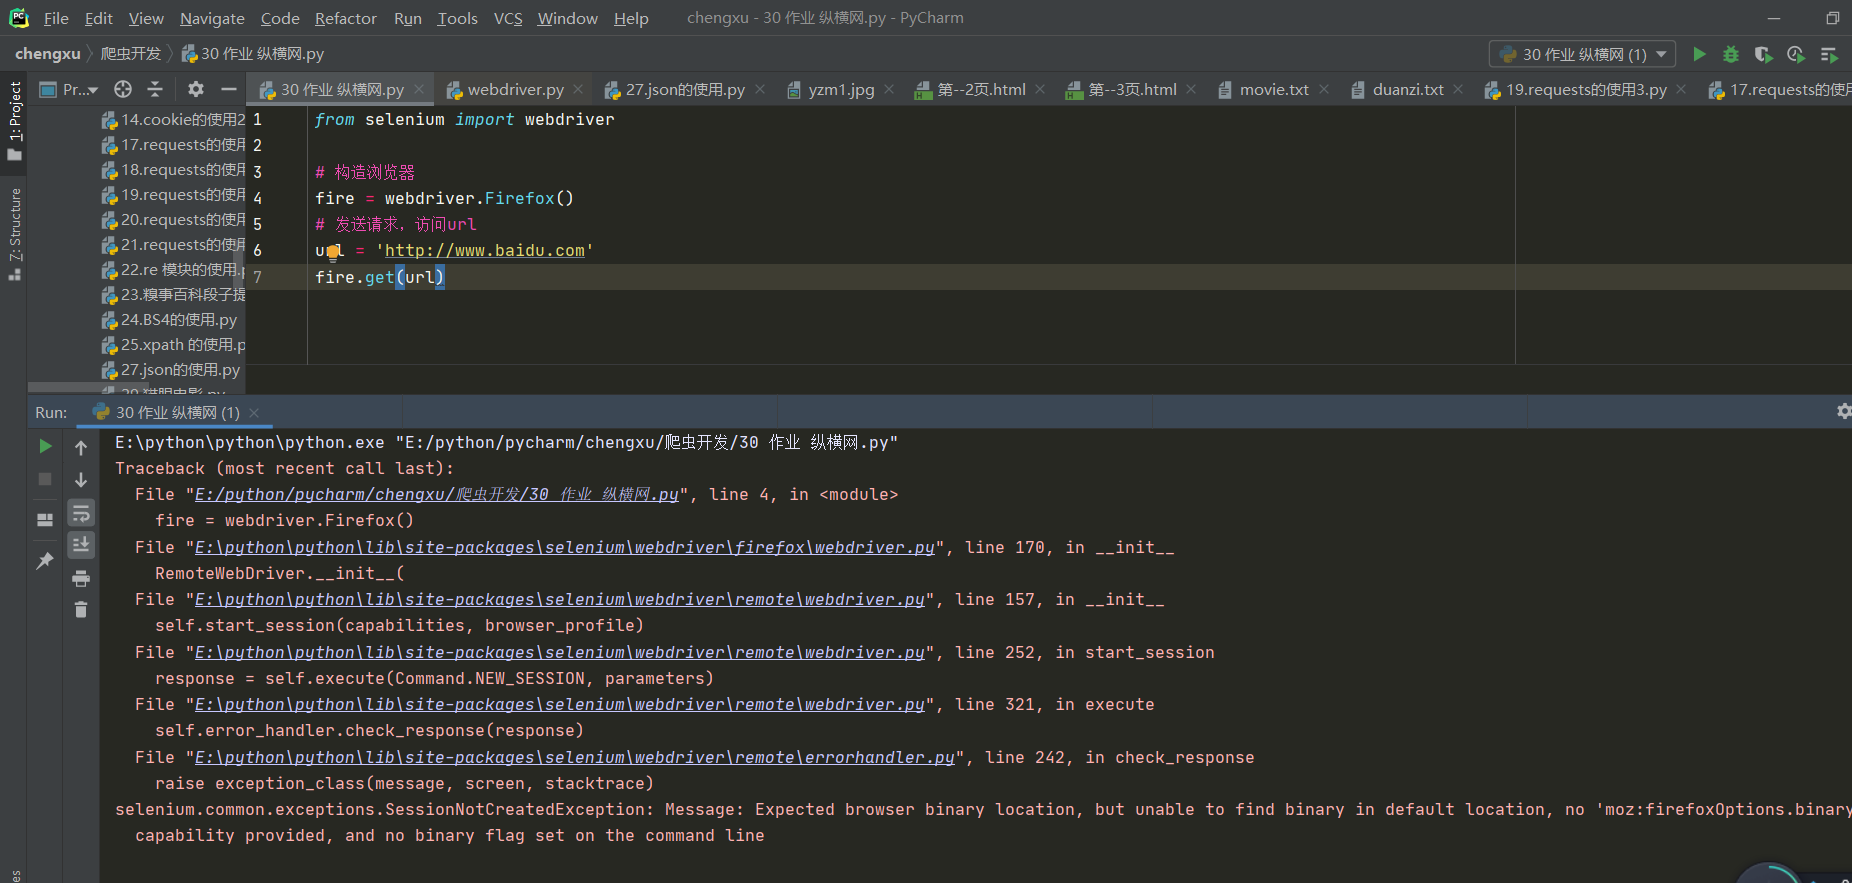Open remote\webdriver.py link at line 252
Viewport: 1852px width, 883px height.
(559, 652)
